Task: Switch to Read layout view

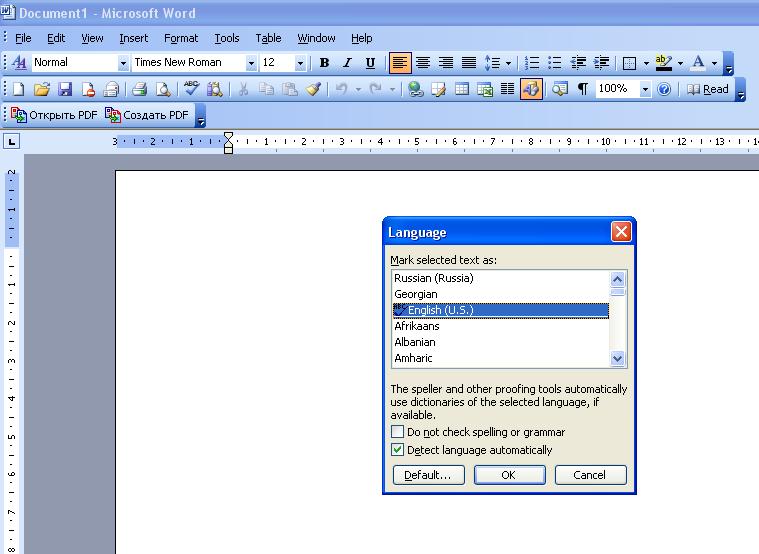Action: [708, 89]
